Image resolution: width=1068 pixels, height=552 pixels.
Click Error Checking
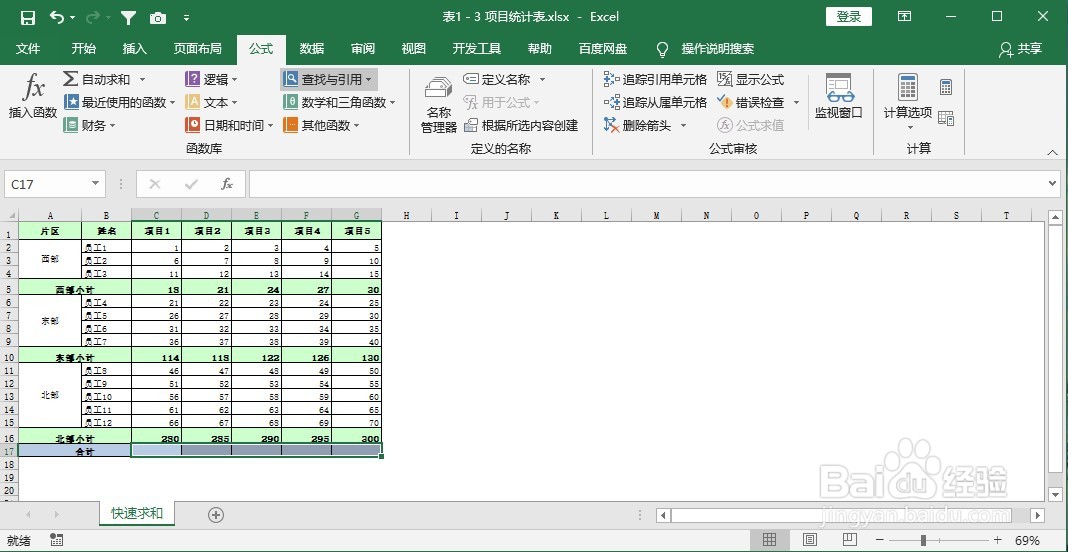click(x=751, y=102)
